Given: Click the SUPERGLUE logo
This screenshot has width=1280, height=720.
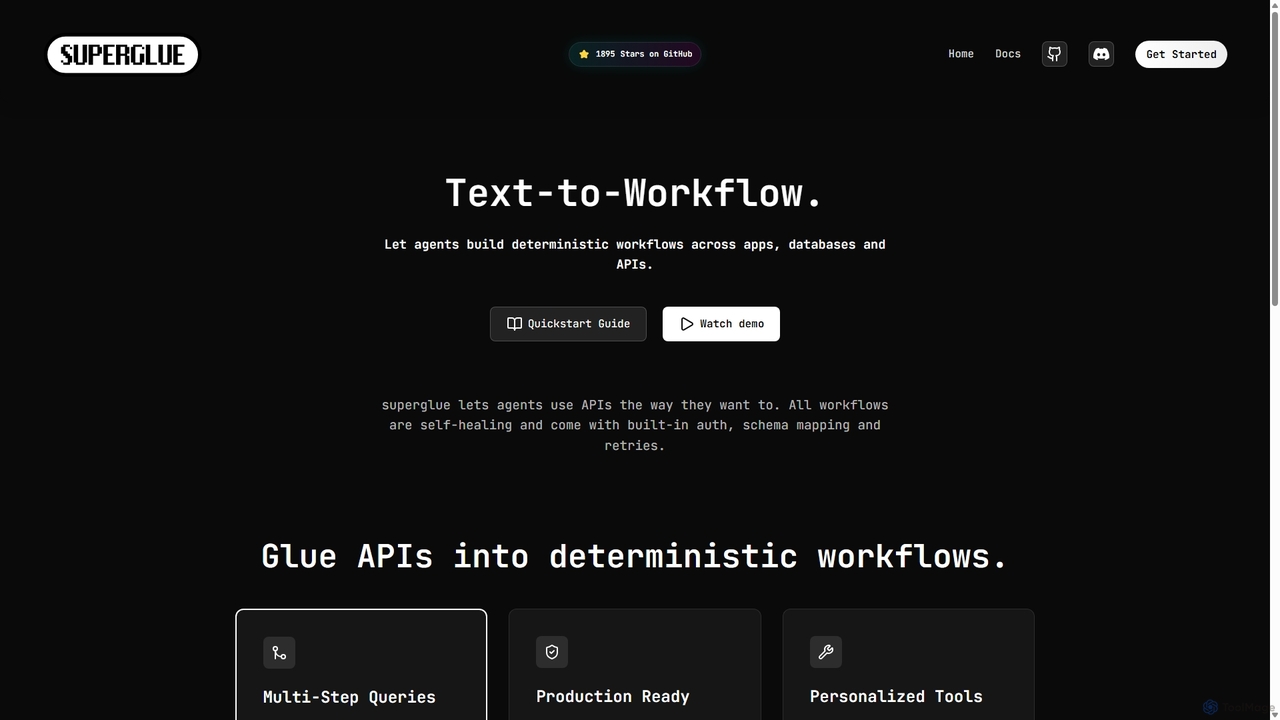Looking at the screenshot, I should coord(123,55).
